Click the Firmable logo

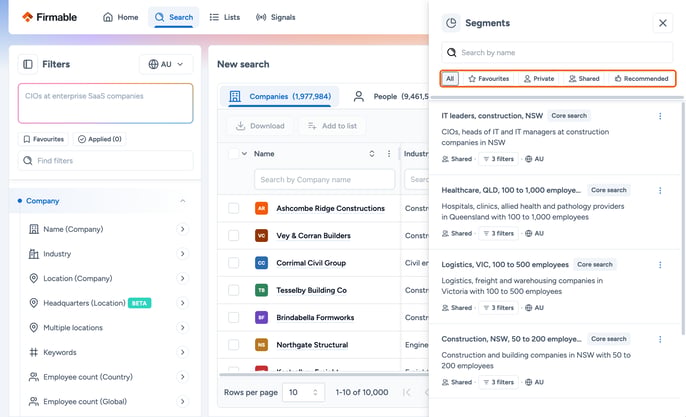49,17
